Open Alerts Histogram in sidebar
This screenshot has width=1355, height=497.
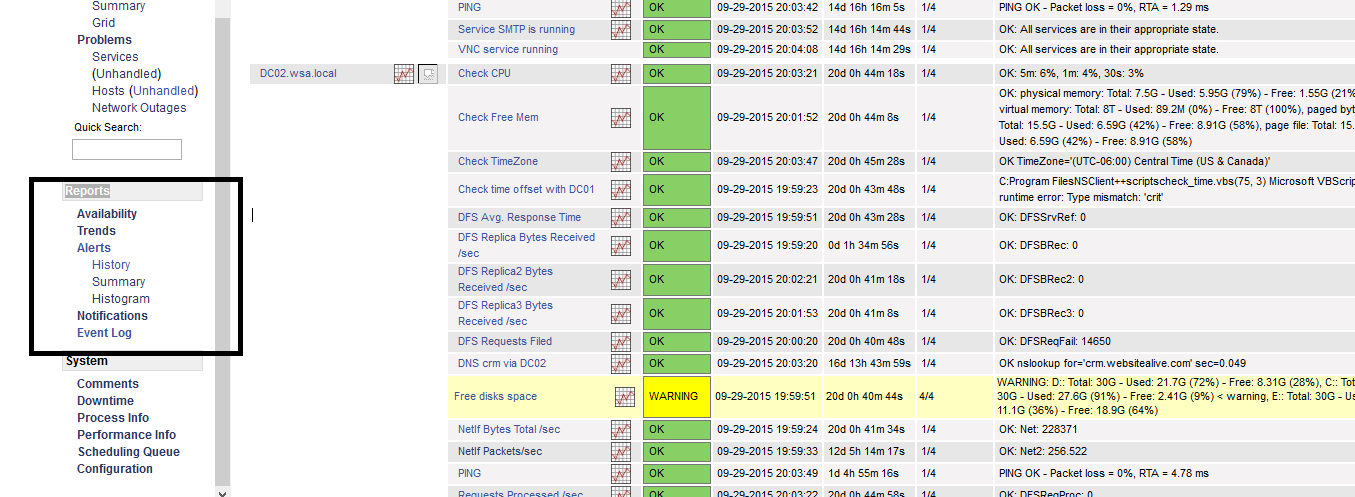coord(121,299)
